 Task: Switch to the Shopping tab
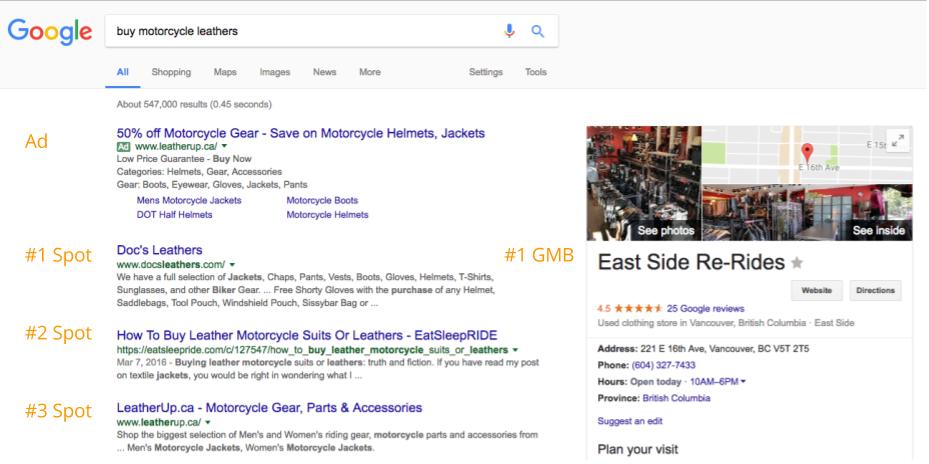coord(171,72)
